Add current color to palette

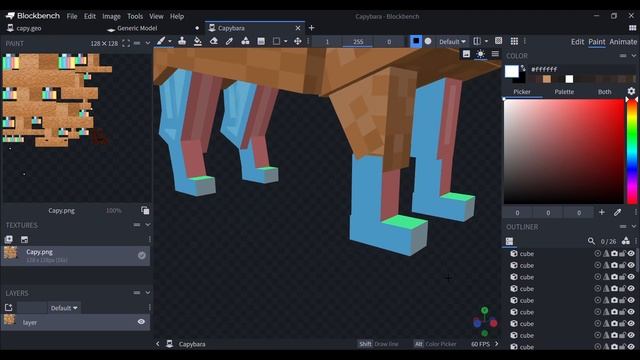tap(602, 212)
